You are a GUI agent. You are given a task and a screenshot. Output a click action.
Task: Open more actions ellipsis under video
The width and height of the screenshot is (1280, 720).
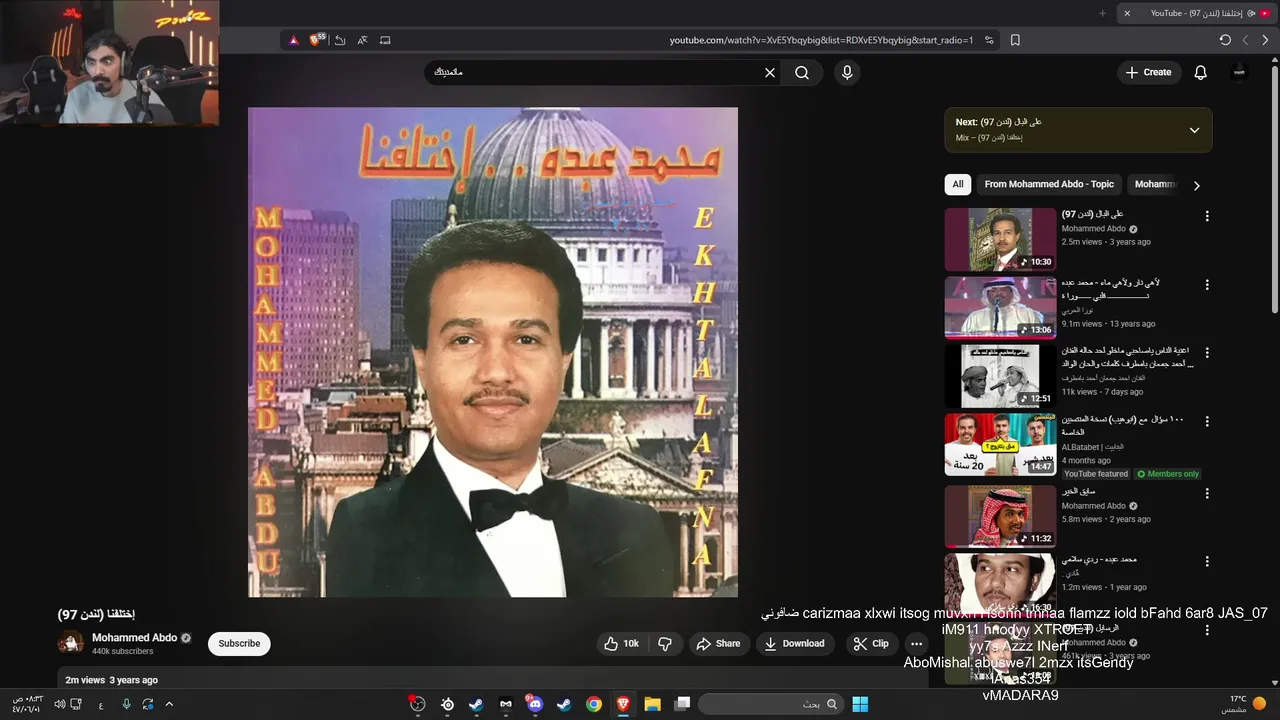click(x=916, y=643)
